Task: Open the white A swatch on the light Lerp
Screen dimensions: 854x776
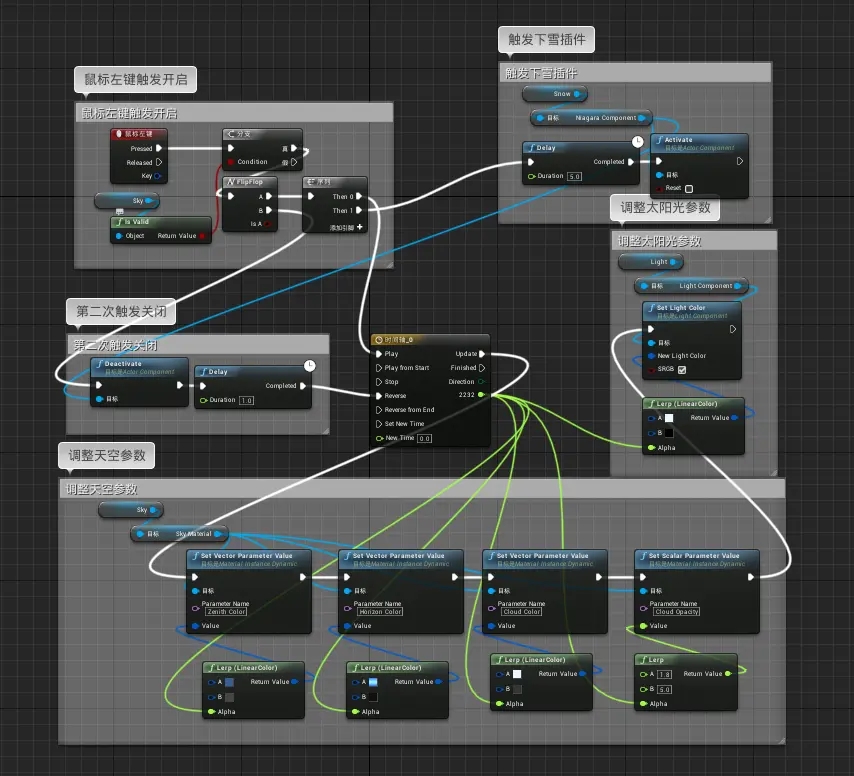Action: click(669, 418)
